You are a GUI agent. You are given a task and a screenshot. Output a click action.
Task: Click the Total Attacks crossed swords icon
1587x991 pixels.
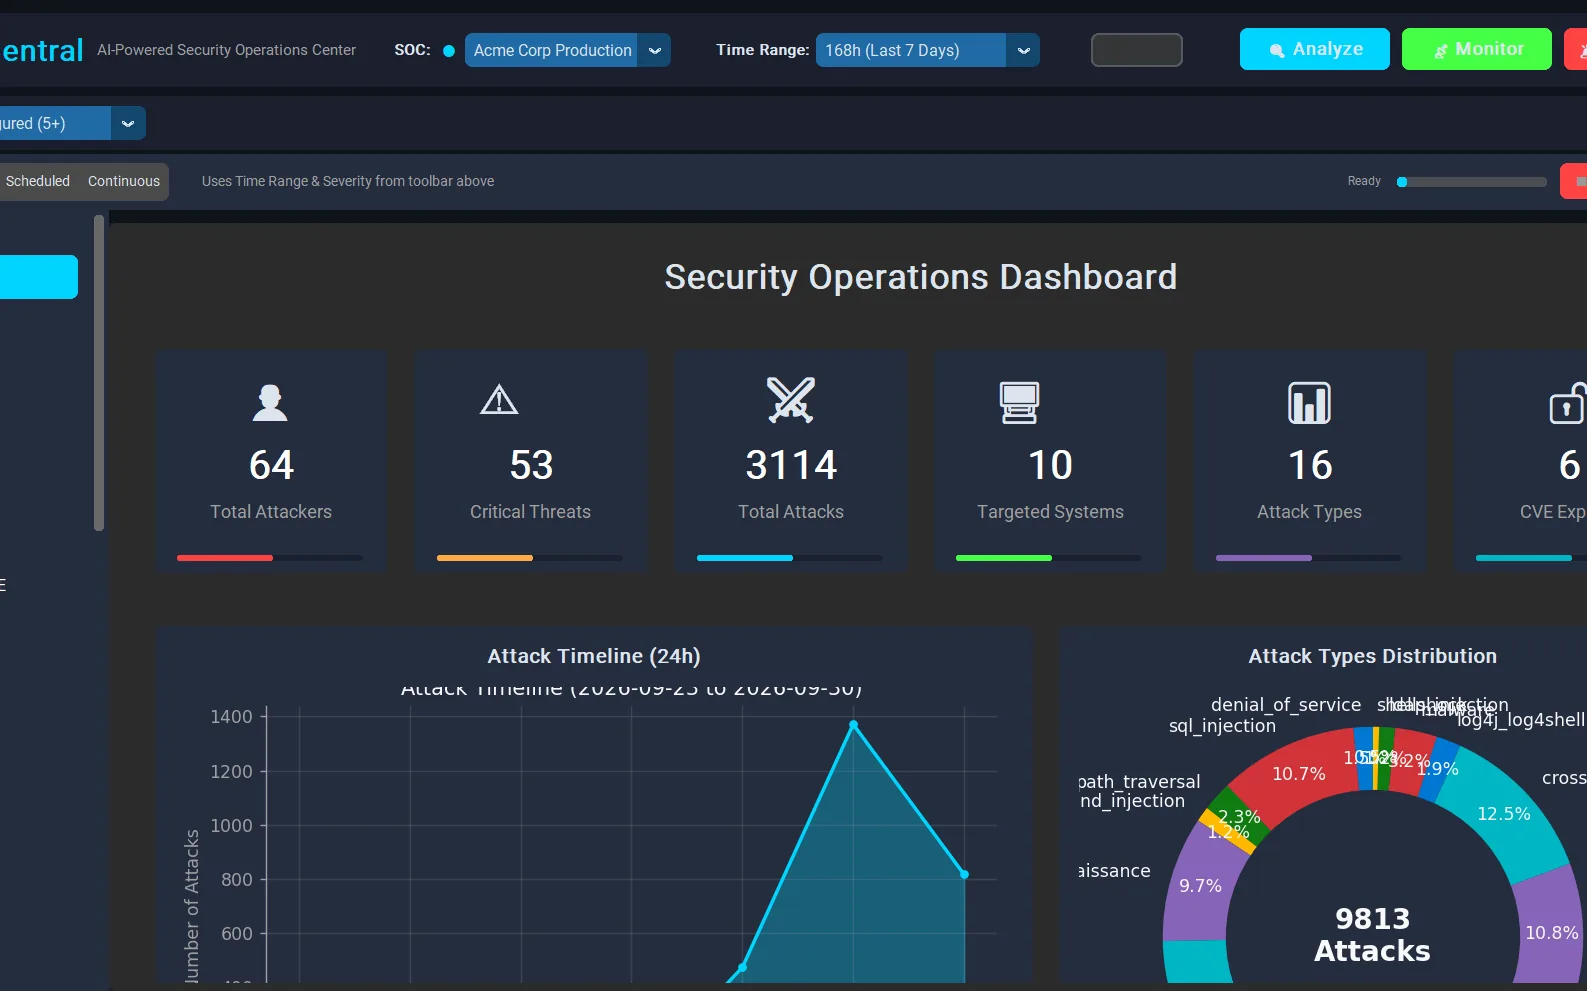pyautogui.click(x=791, y=400)
